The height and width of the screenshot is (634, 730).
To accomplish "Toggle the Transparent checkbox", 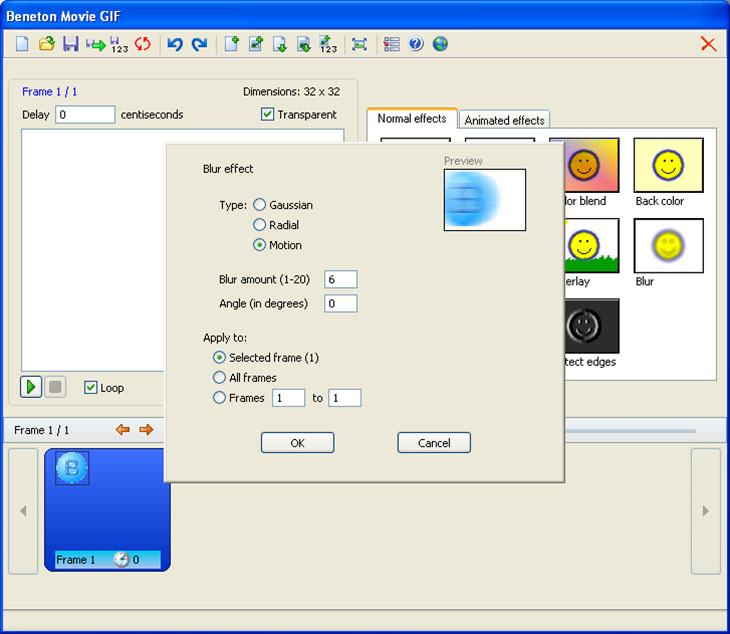I will pos(267,114).
